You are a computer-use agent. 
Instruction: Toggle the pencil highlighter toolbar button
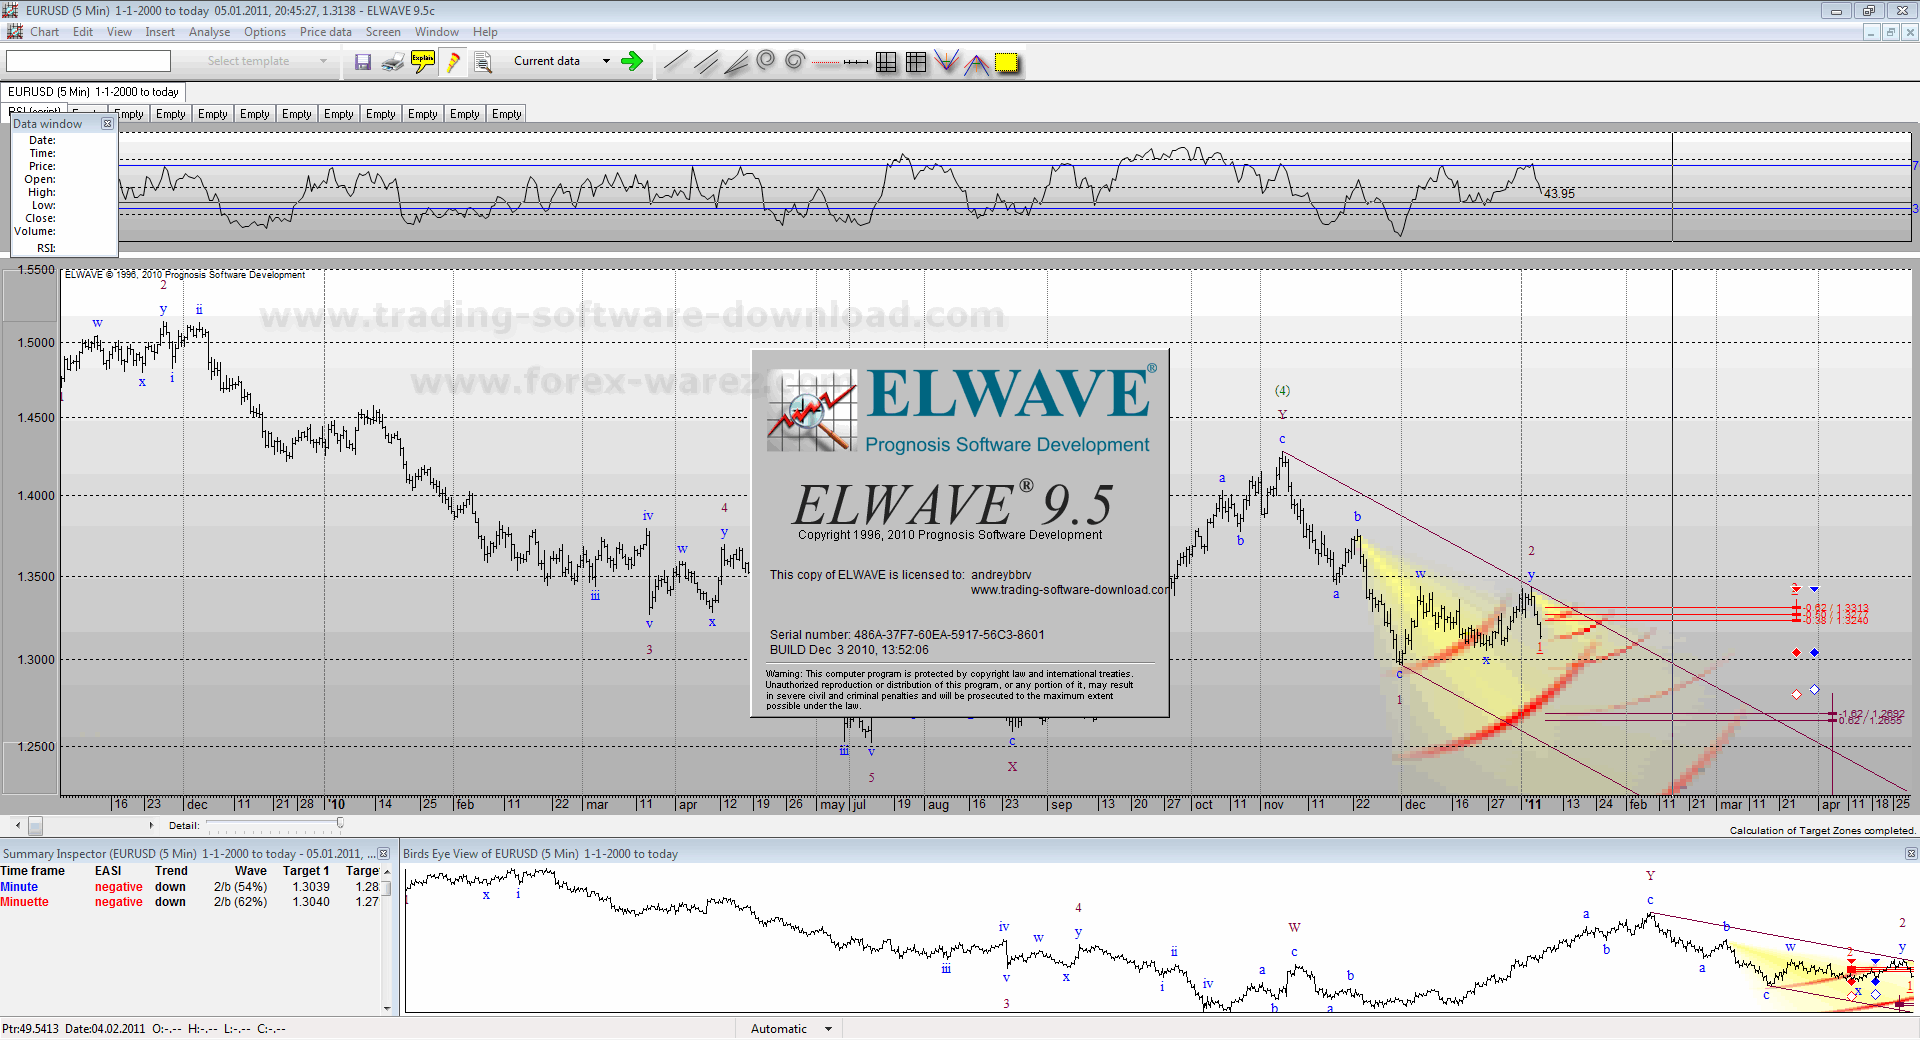pos(453,62)
